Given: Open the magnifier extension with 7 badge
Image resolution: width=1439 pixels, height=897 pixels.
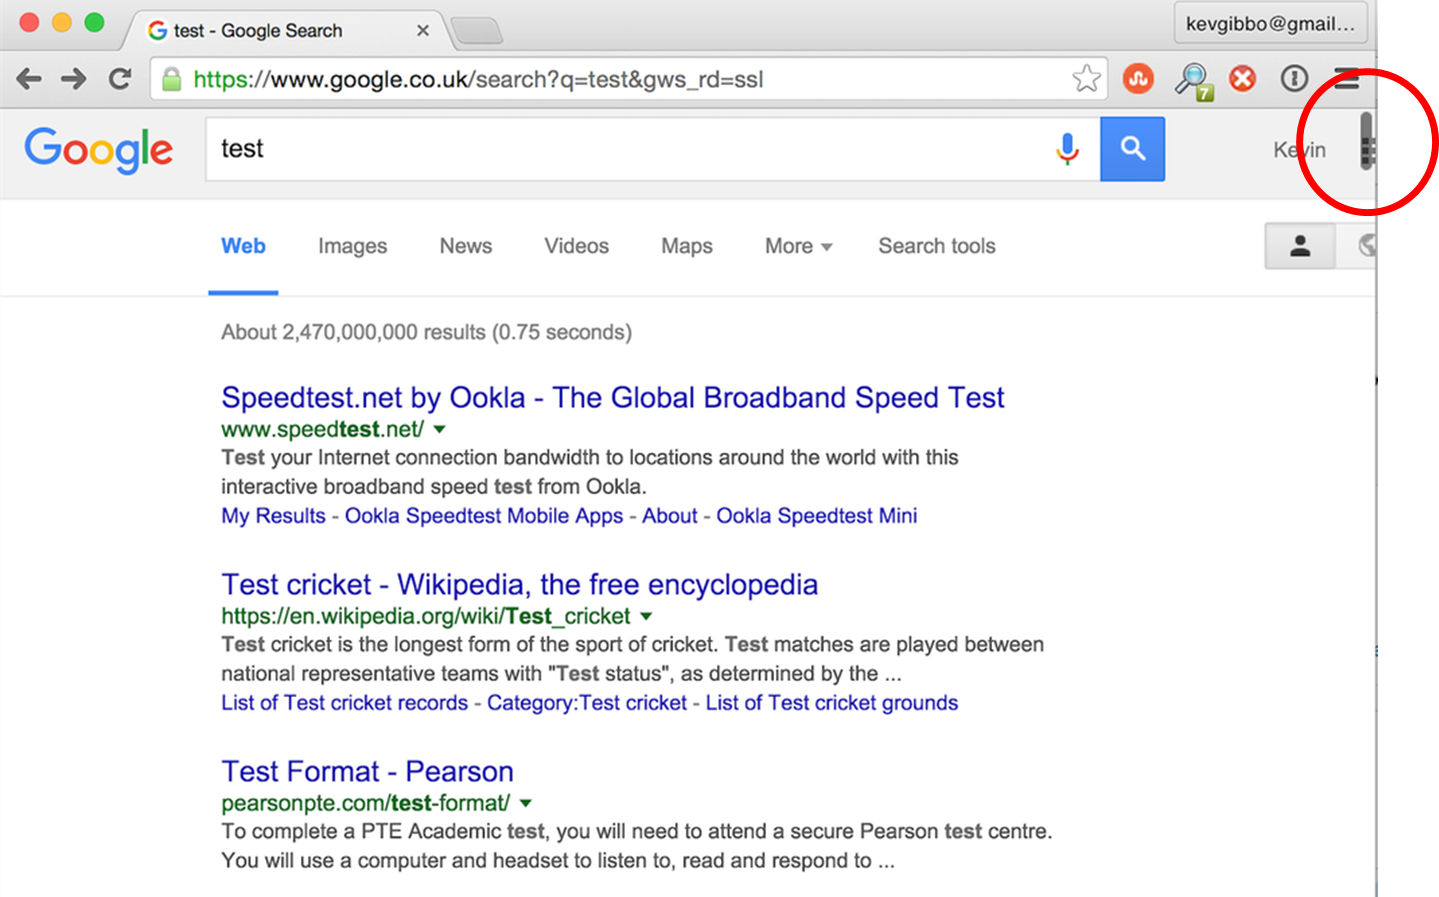Looking at the screenshot, I should 1192,78.
